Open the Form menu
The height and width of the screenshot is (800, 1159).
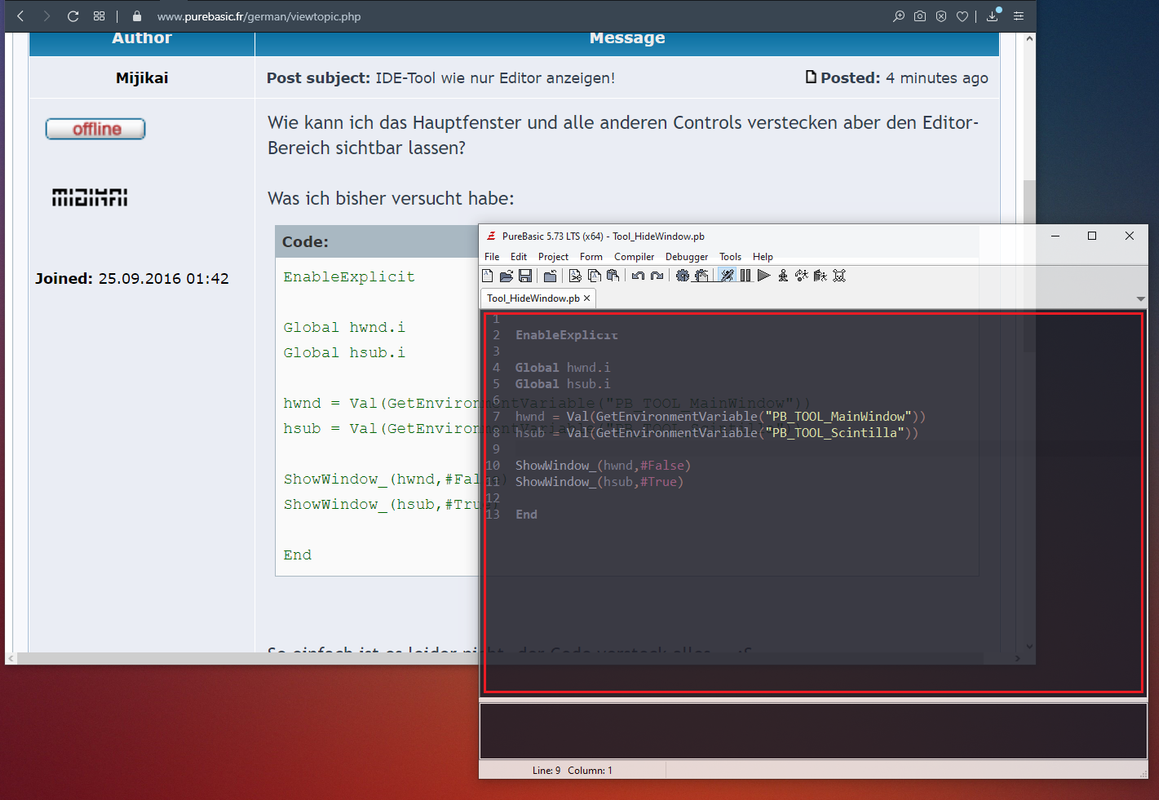[591, 257]
